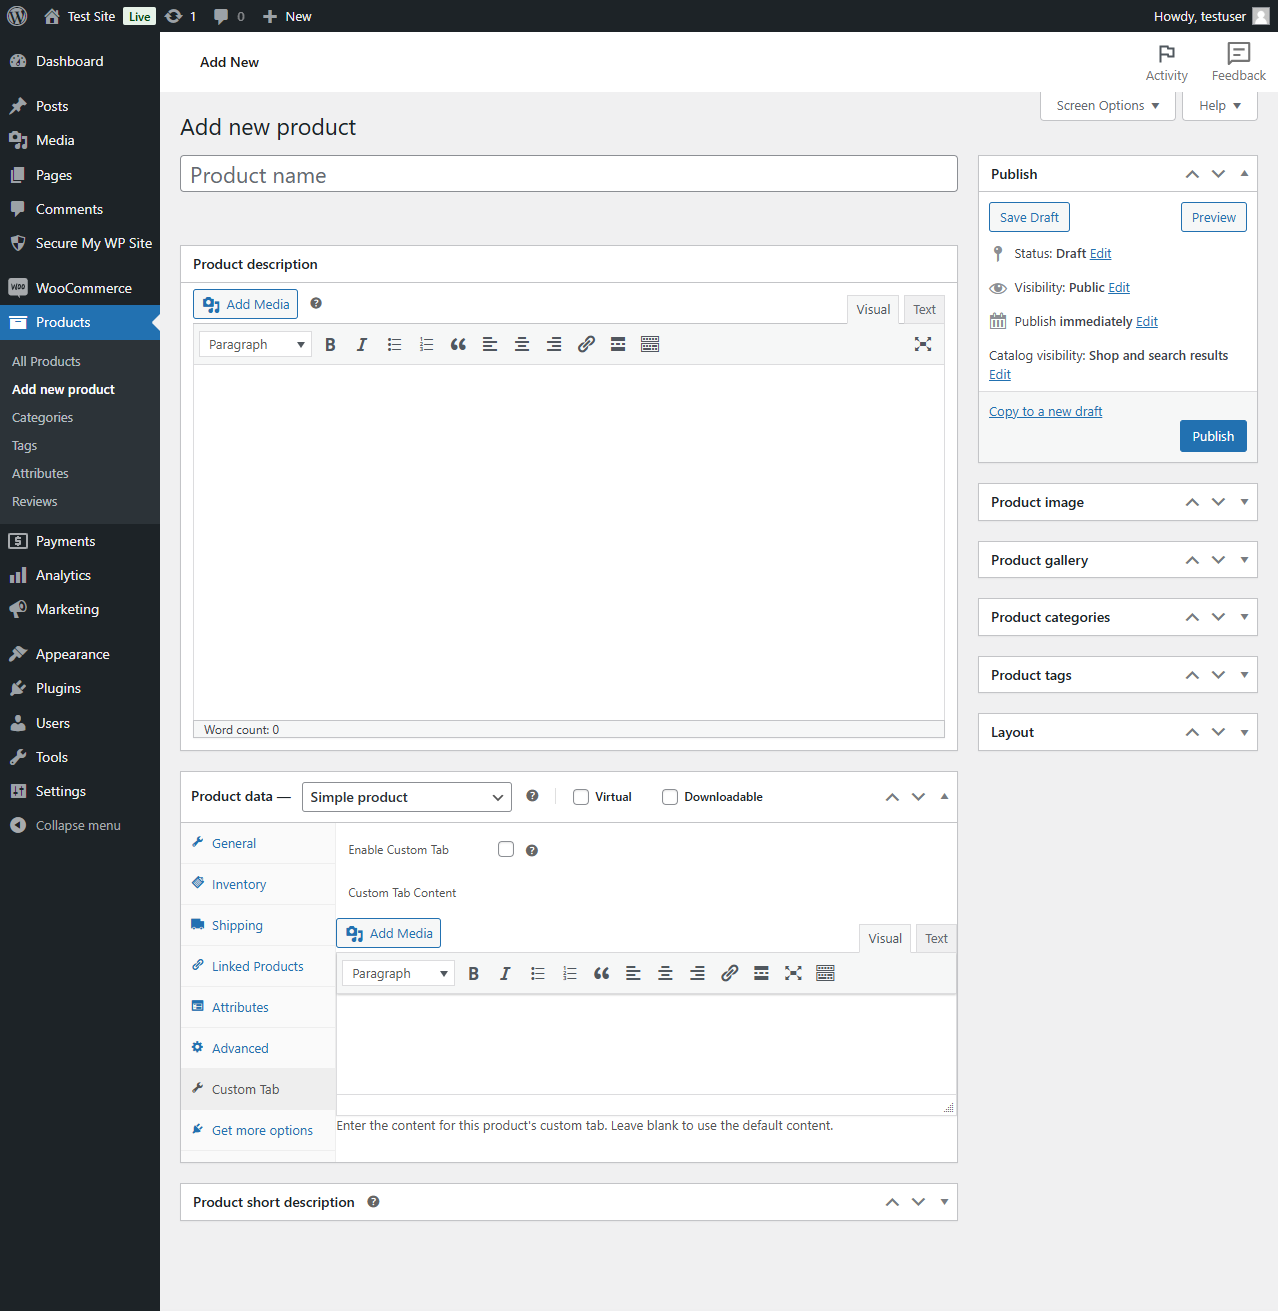Expand the Product tags panel

coord(1244,675)
